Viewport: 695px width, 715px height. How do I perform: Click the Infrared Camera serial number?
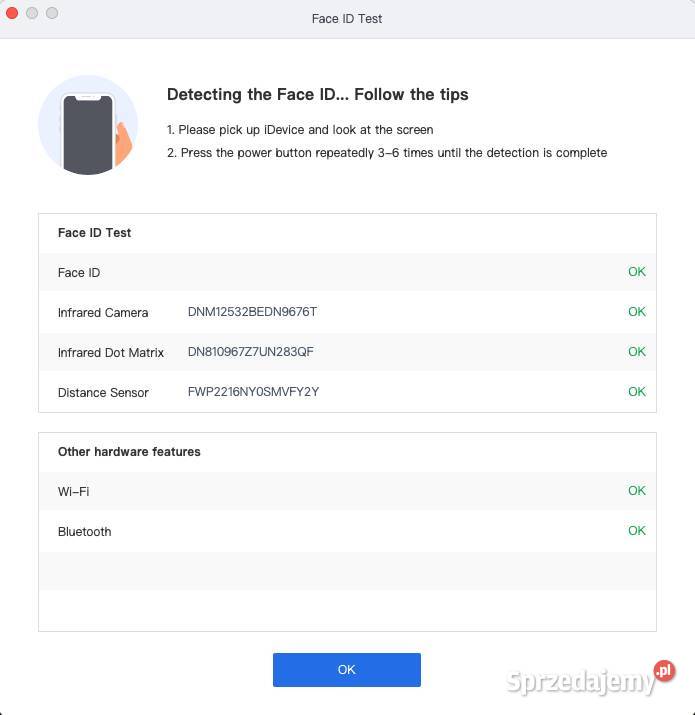tap(252, 312)
